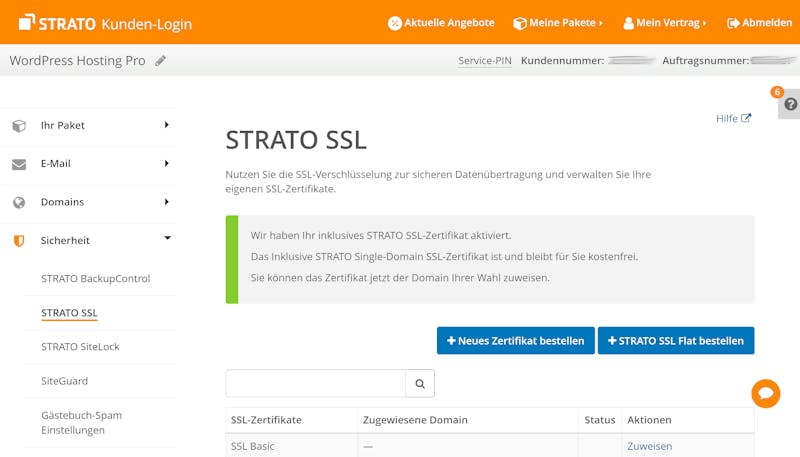Click the Abmelden logout icon
The height and width of the screenshot is (457, 800).
733,23
